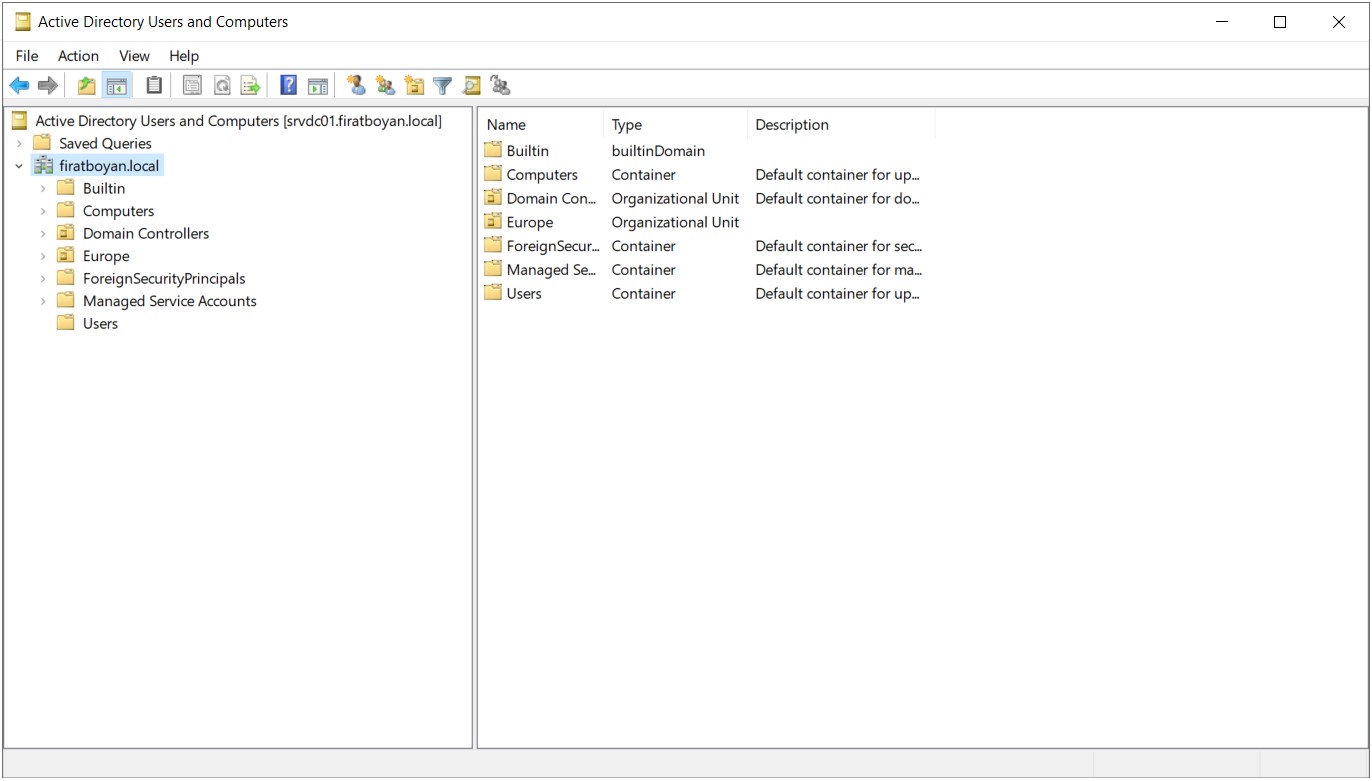The image size is (1372, 781).
Task: Click the Europe OU icon in list
Action: click(492, 222)
